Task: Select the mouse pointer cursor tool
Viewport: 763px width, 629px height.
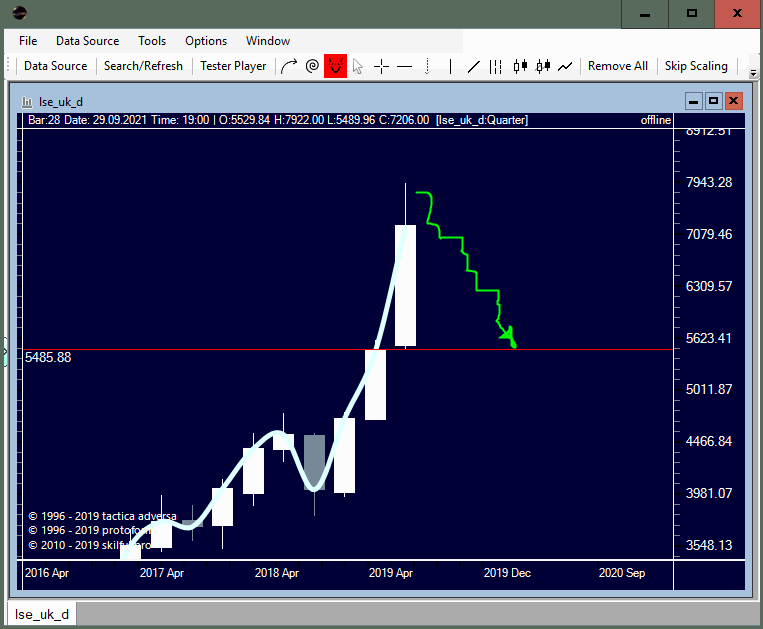Action: pyautogui.click(x=358, y=66)
